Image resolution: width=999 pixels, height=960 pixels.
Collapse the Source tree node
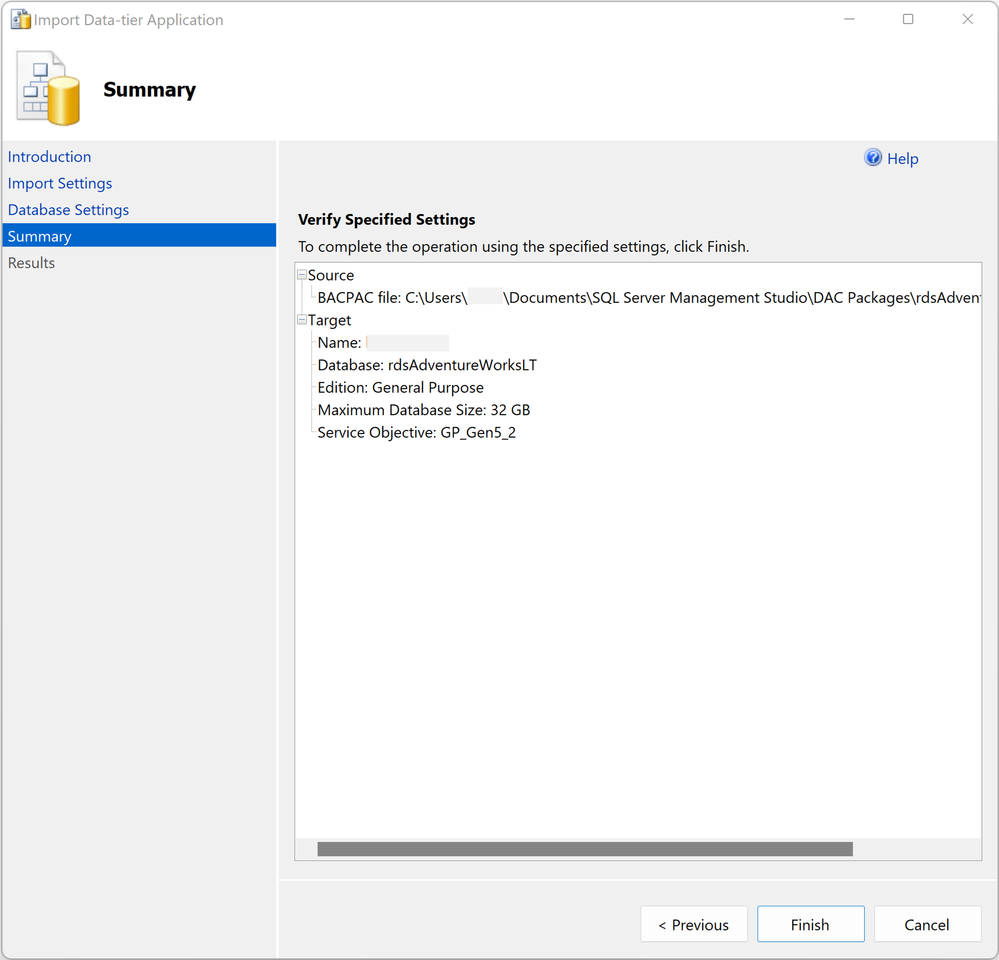click(x=302, y=275)
